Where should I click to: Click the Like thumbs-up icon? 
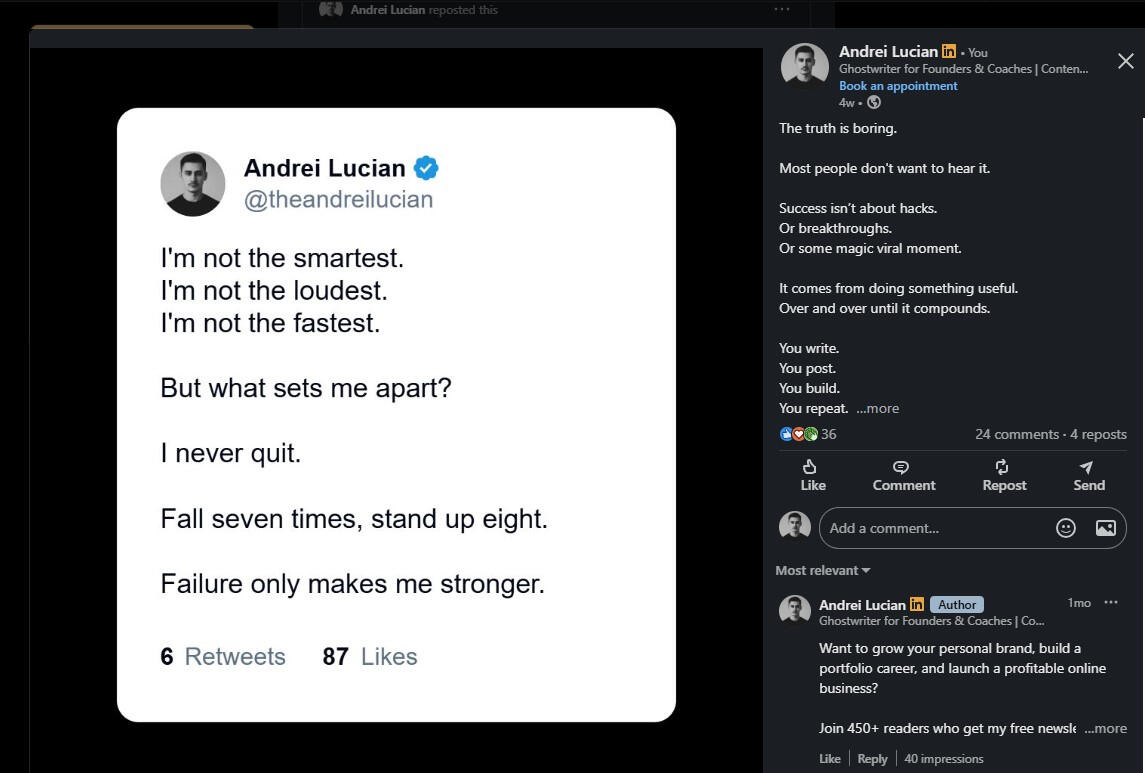811,467
